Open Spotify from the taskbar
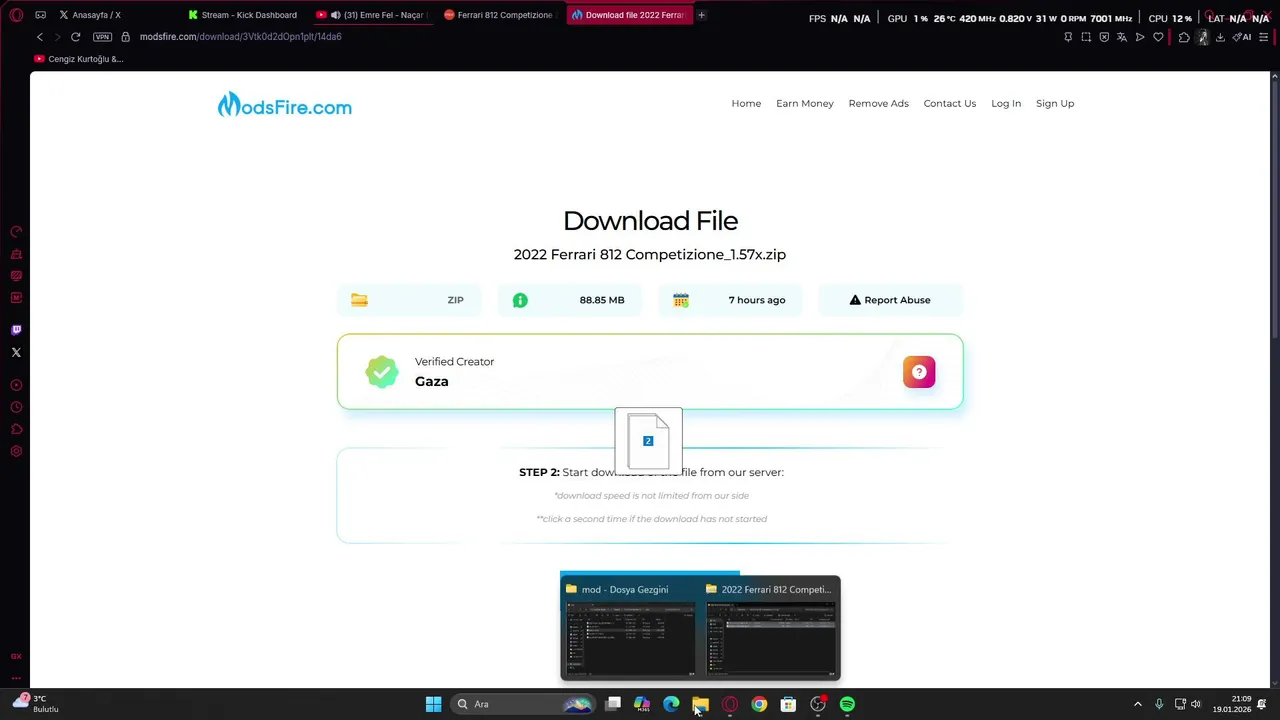The image size is (1280, 720). click(847, 704)
